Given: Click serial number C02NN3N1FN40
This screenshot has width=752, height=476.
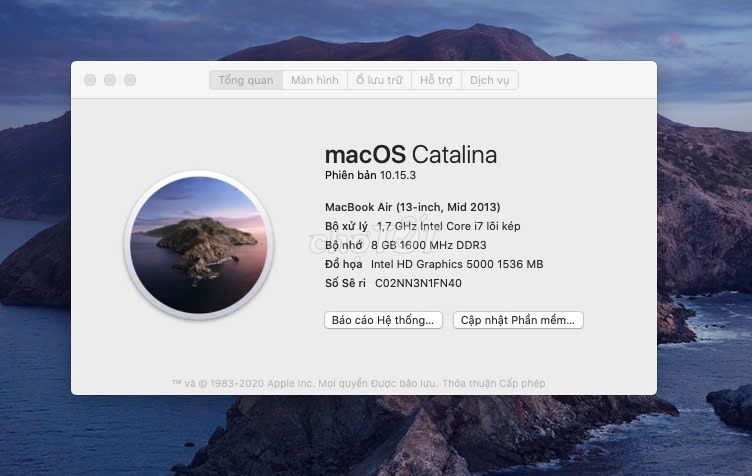Looking at the screenshot, I should (x=418, y=283).
